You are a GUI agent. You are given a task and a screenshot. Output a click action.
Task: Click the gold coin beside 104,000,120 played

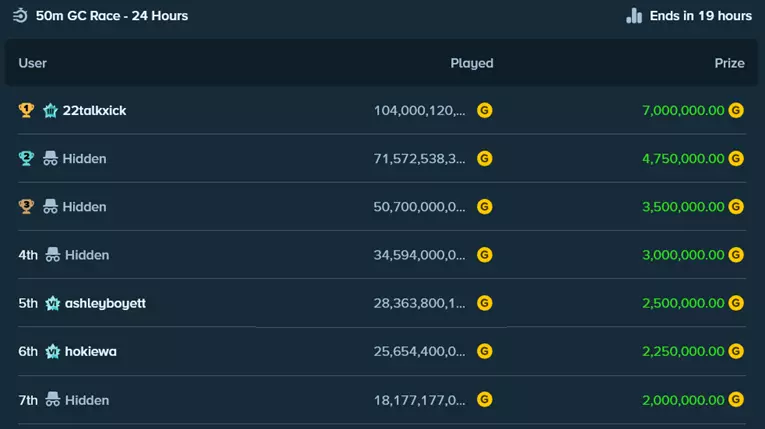484,110
